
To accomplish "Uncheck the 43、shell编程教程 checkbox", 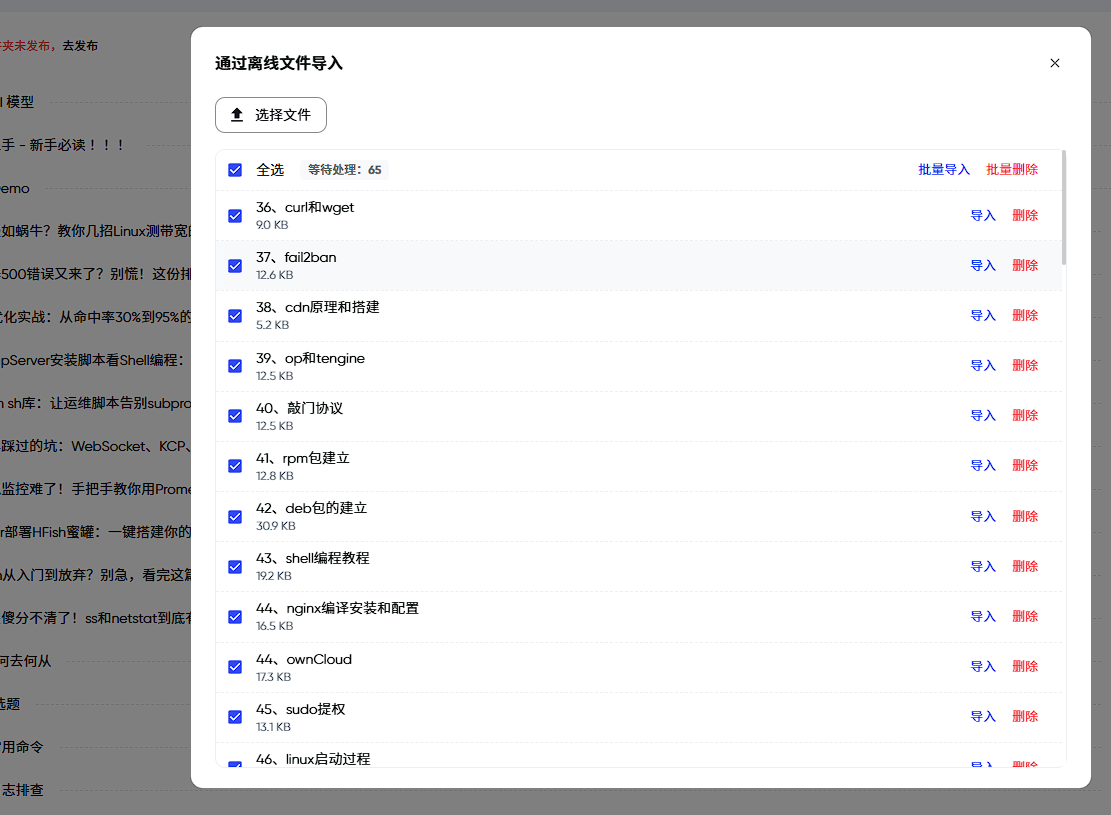I will [x=235, y=567].
